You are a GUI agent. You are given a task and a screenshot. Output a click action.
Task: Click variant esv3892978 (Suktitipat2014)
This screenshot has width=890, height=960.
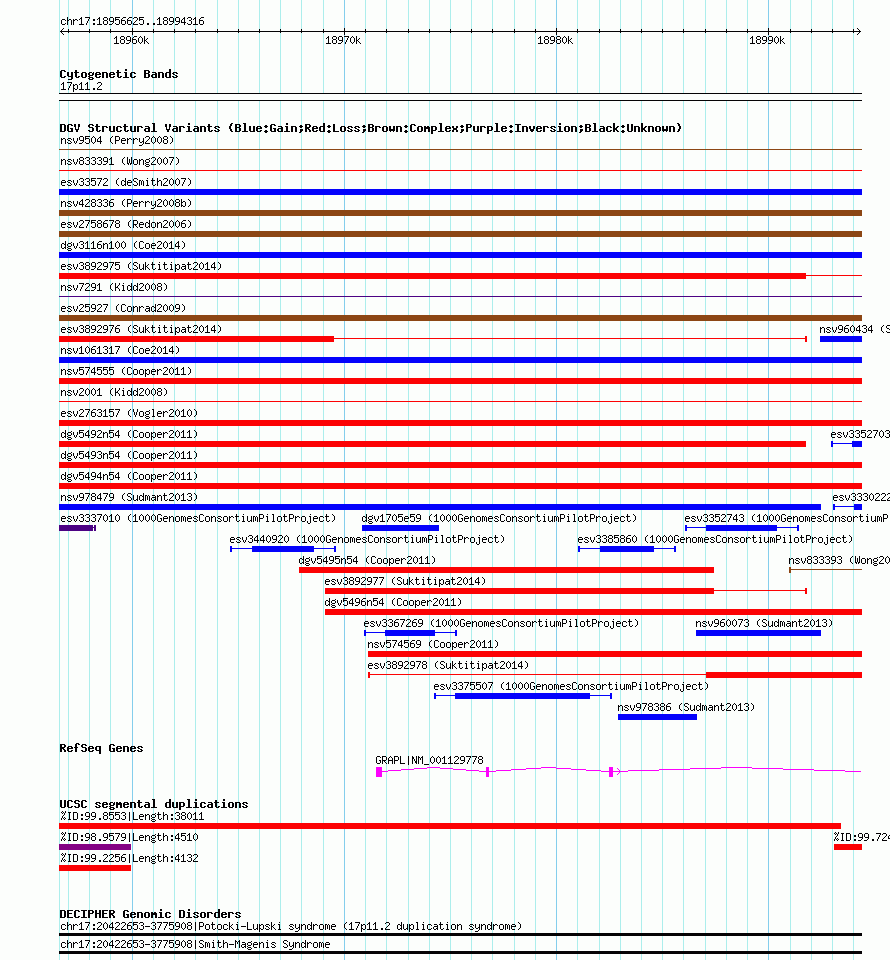click(448, 665)
